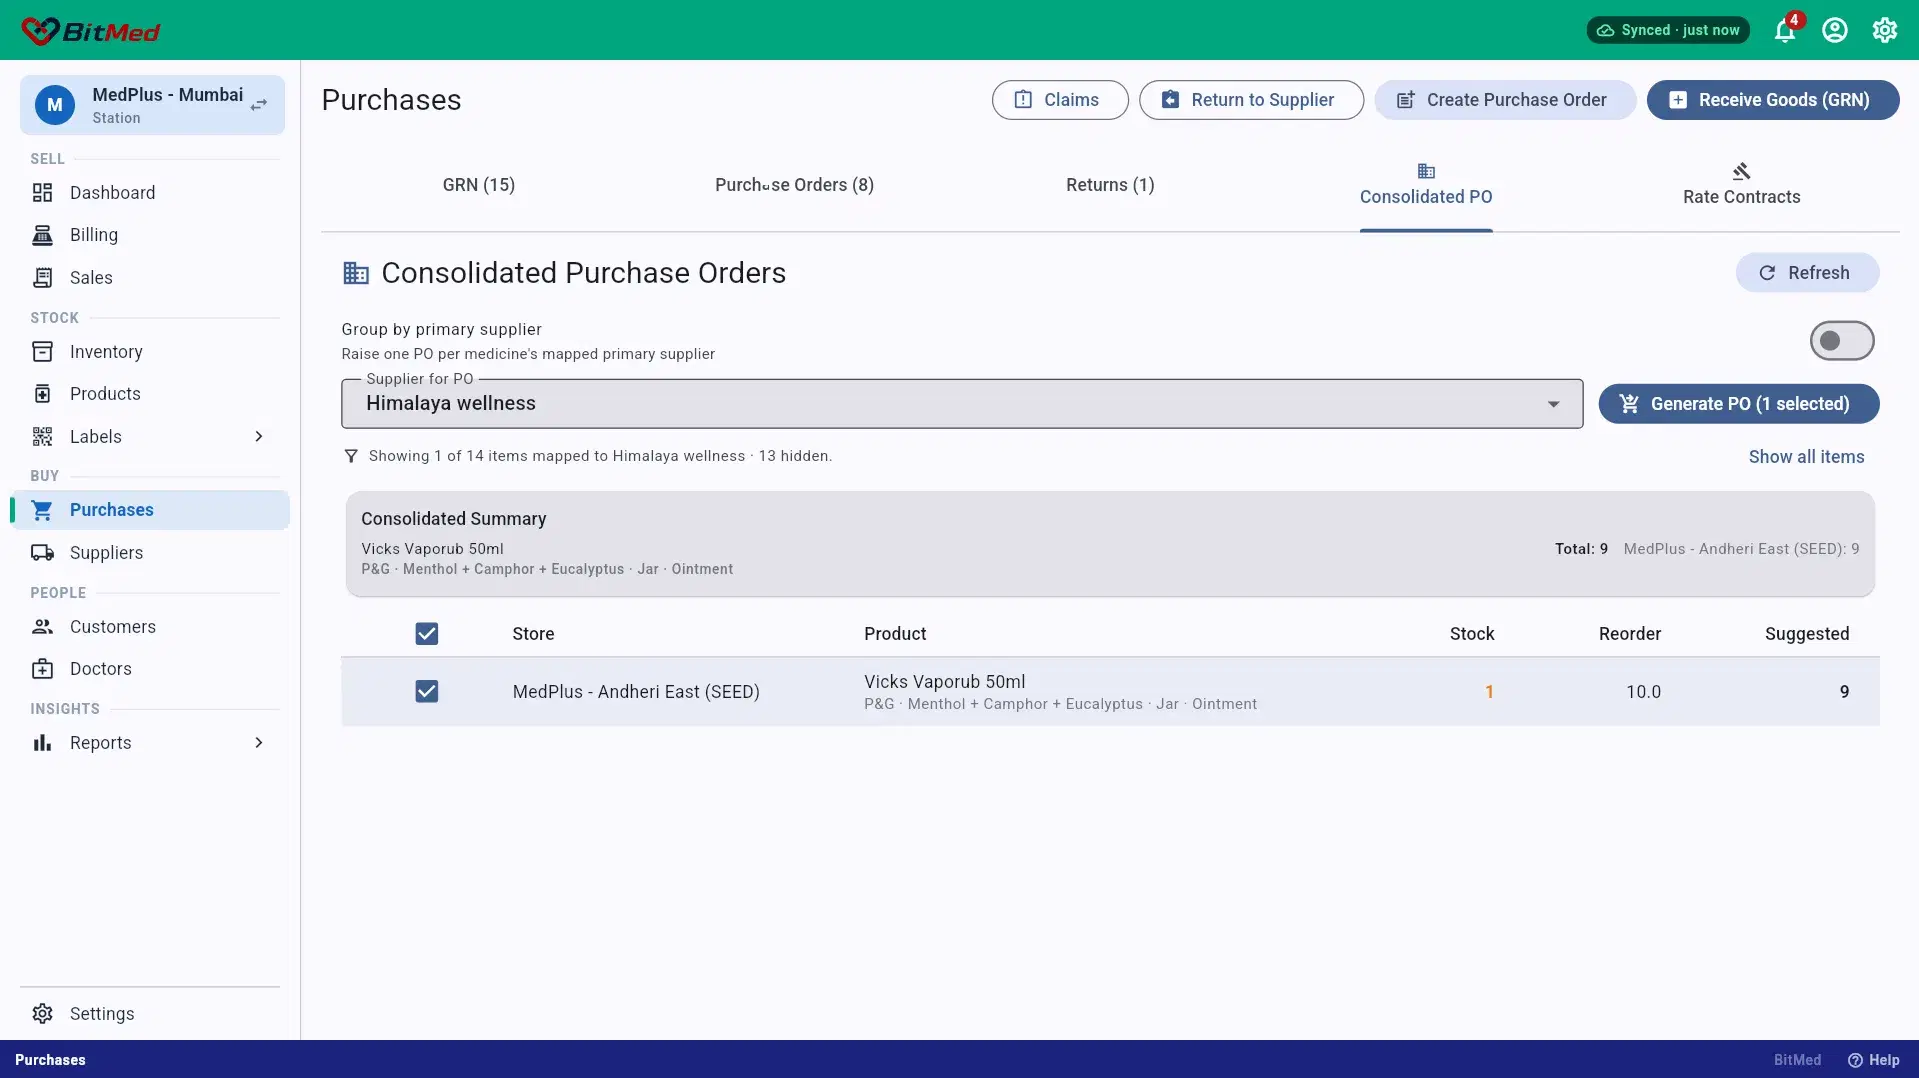Click the Suppliers truck icon
Screen dimensions: 1919x1078
[42, 553]
